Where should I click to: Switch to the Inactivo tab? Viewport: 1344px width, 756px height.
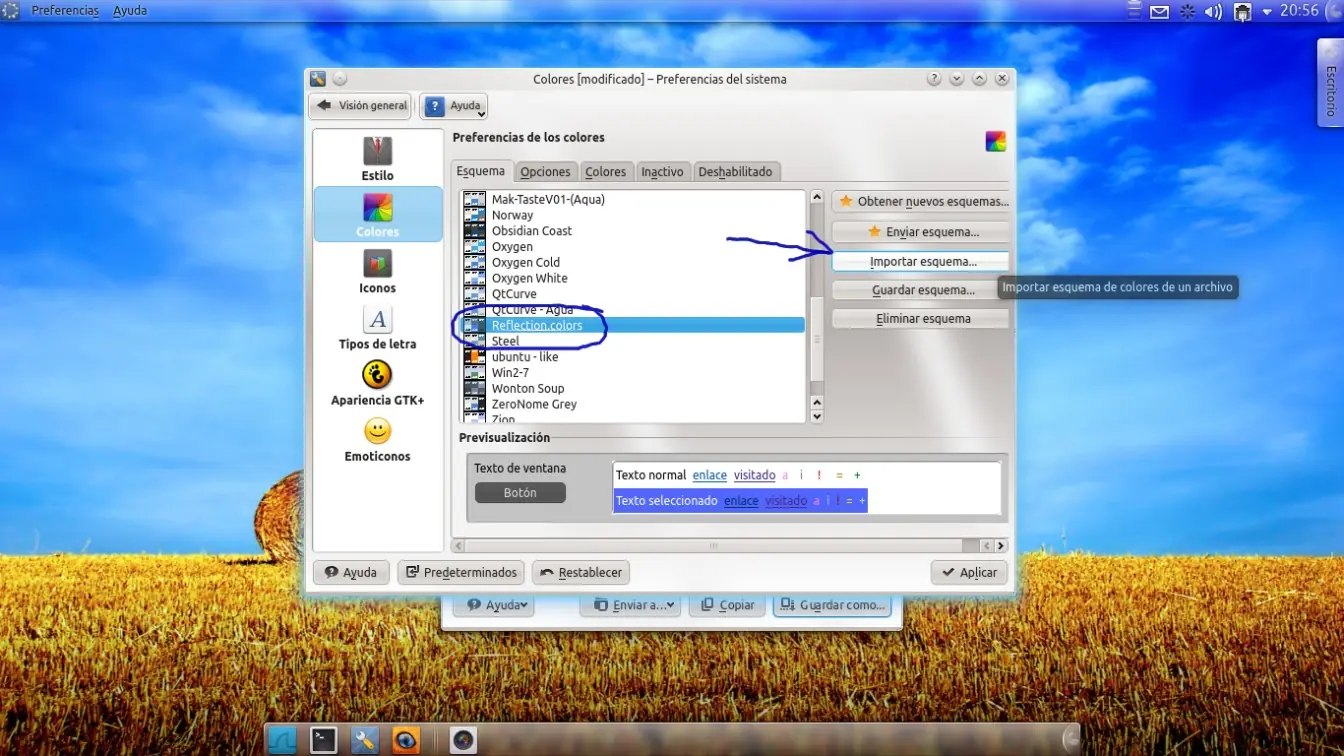point(662,171)
